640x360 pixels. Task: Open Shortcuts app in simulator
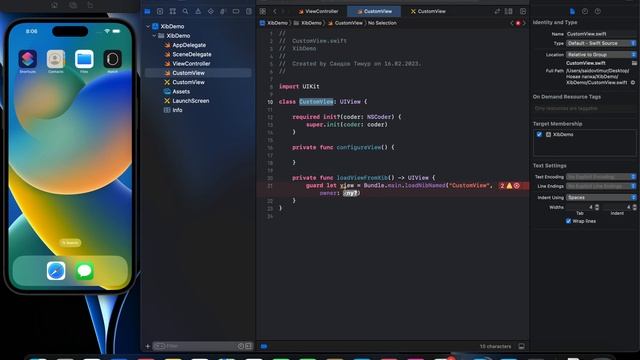(28, 60)
